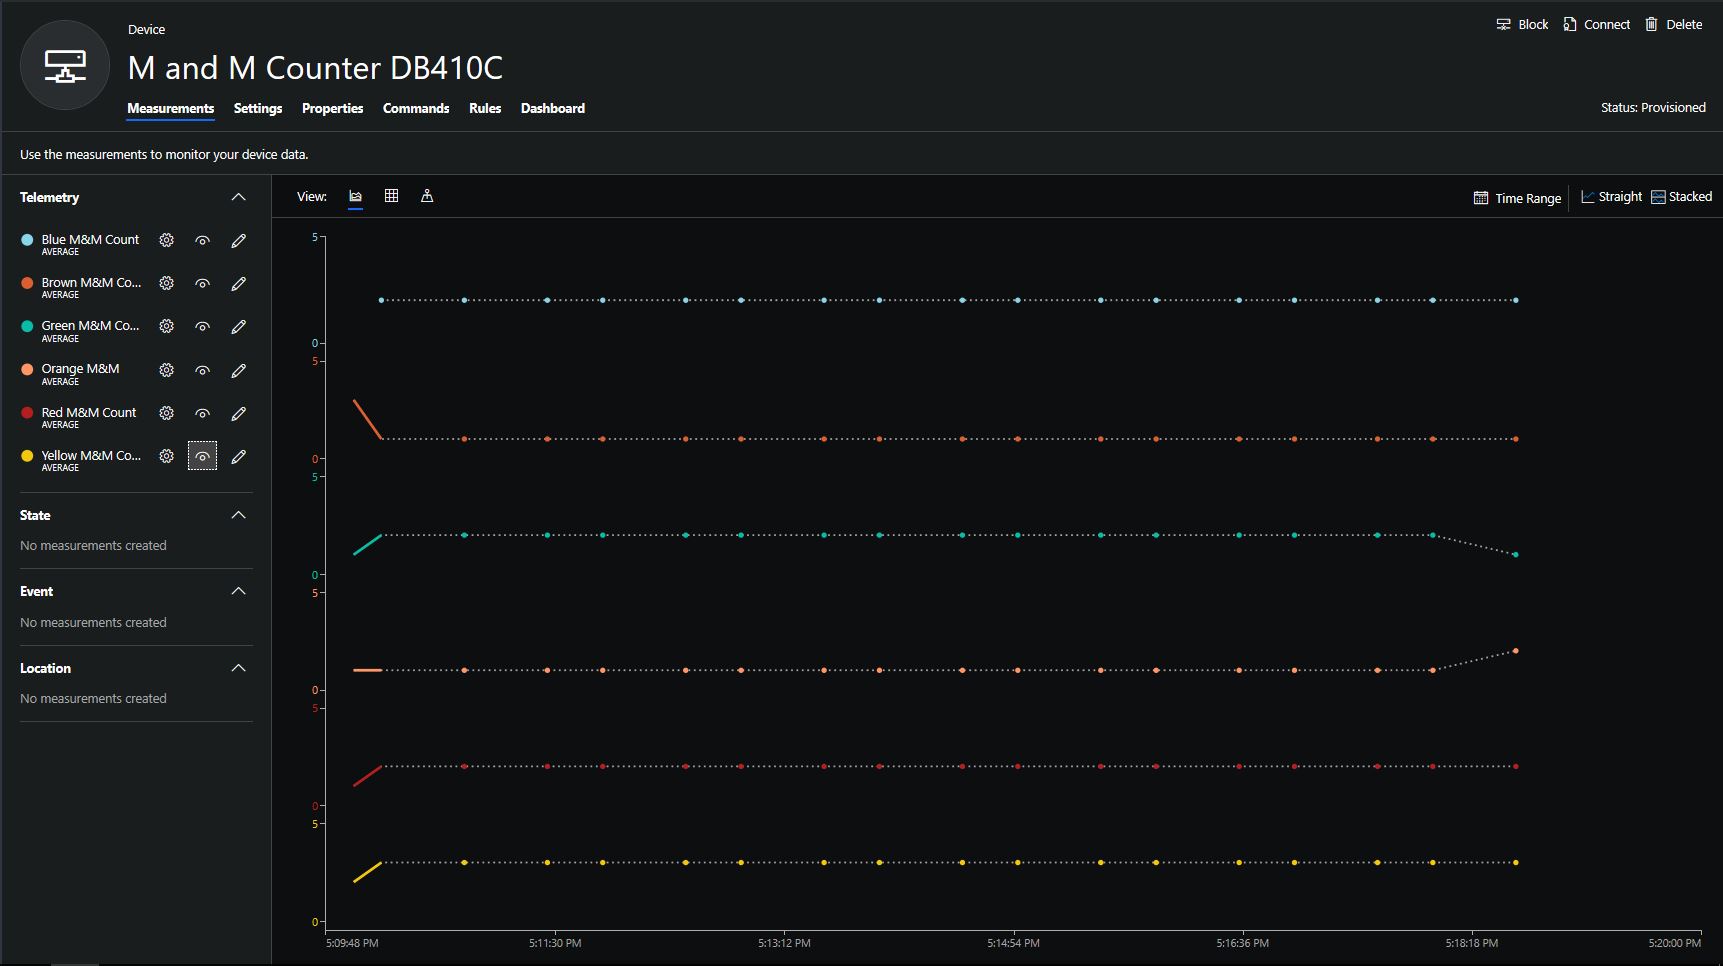Select the Stacked chart layout option
The height and width of the screenshot is (966, 1723).
point(1681,197)
